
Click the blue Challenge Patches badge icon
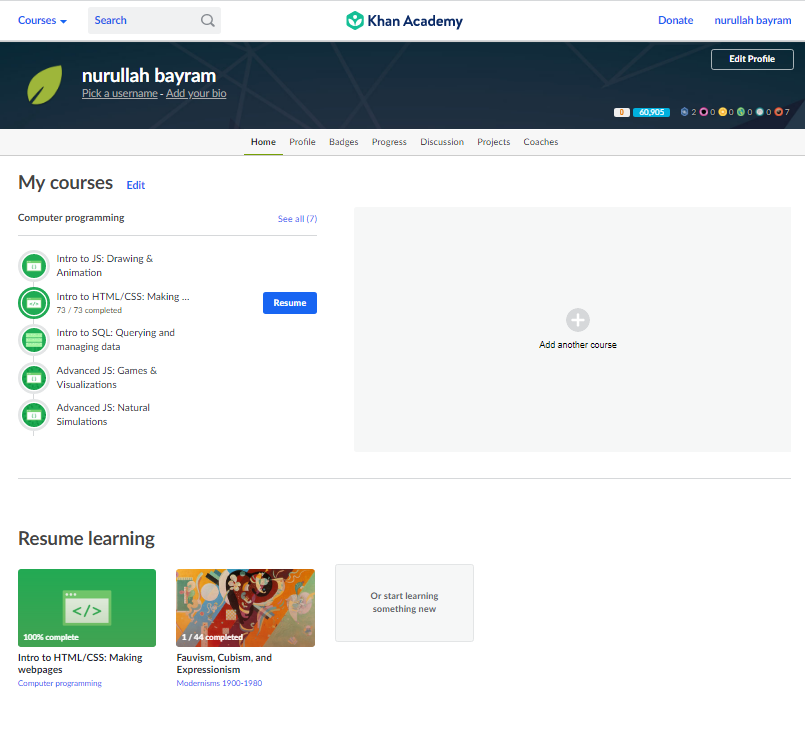(x=684, y=112)
